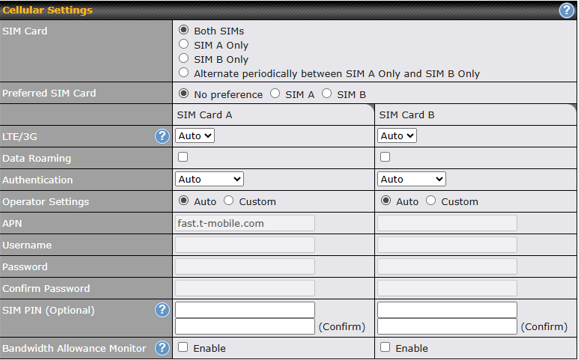This screenshot has height=360, width=579.
Task: Focus SIM PIN confirm field for SIM Card A
Action: [x=245, y=326]
